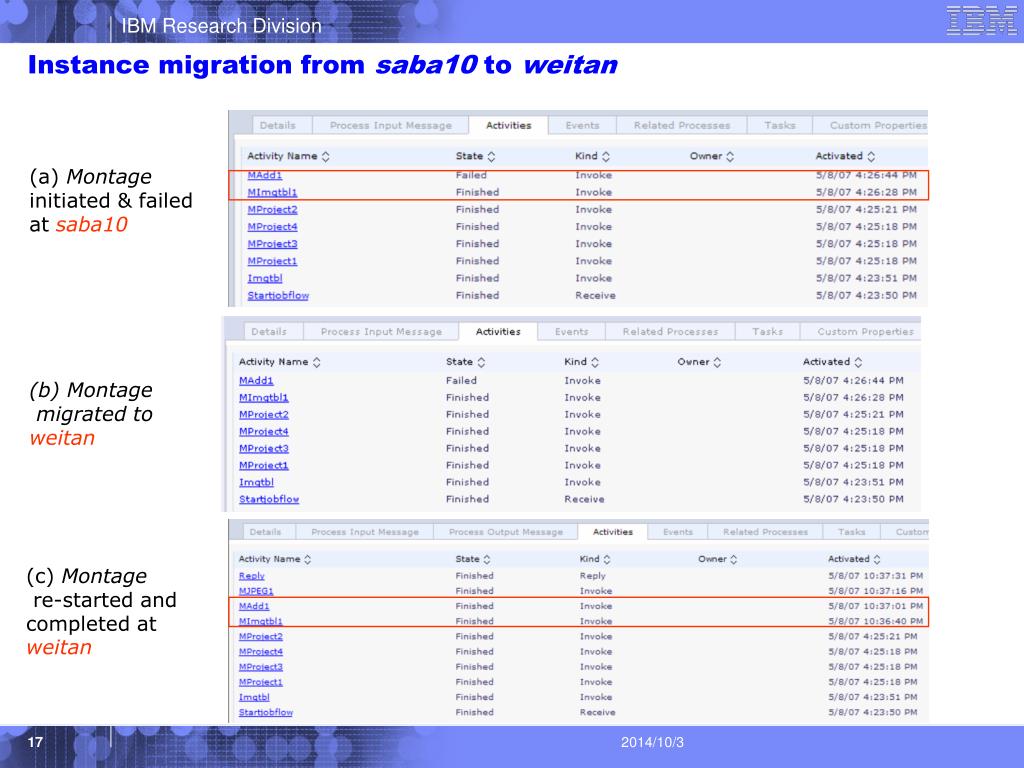This screenshot has height=768, width=1024.
Task: Open Imgtbl link in panel (a)
Action: coord(264,278)
